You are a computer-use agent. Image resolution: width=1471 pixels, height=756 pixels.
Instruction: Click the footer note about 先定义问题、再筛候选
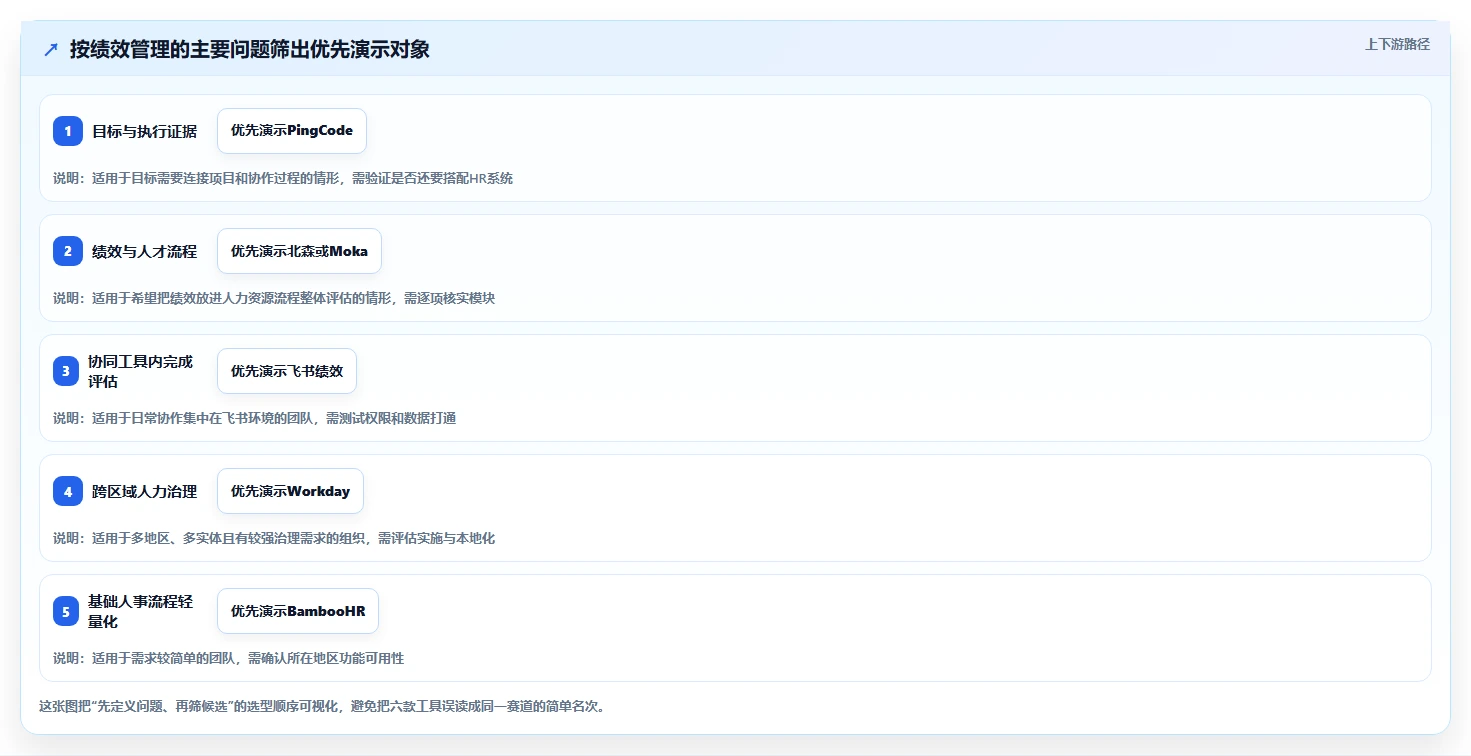point(322,706)
